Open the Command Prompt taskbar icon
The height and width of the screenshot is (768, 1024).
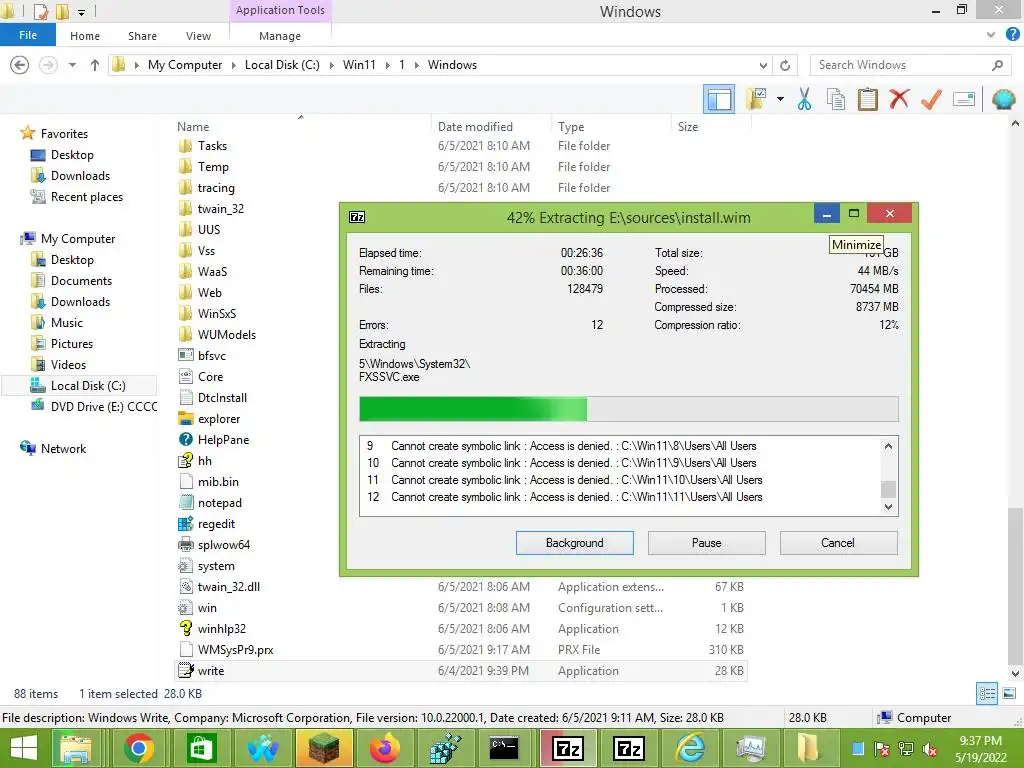click(x=504, y=749)
